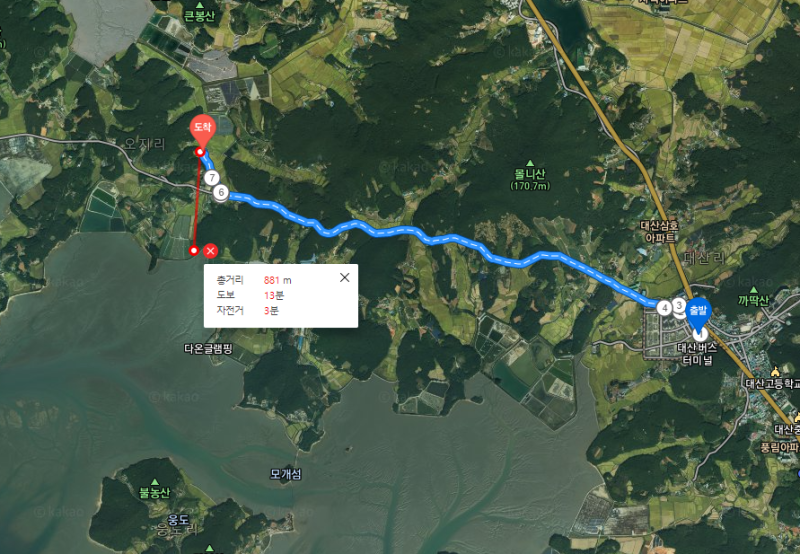Close the 총거리 distance info popup
Viewport: 800px width, 554px height.
(345, 277)
